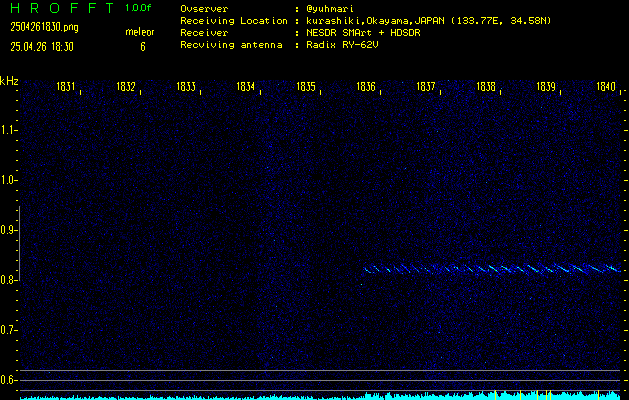Click the meteor count value 6
The width and height of the screenshot is (629, 400).
143,47
